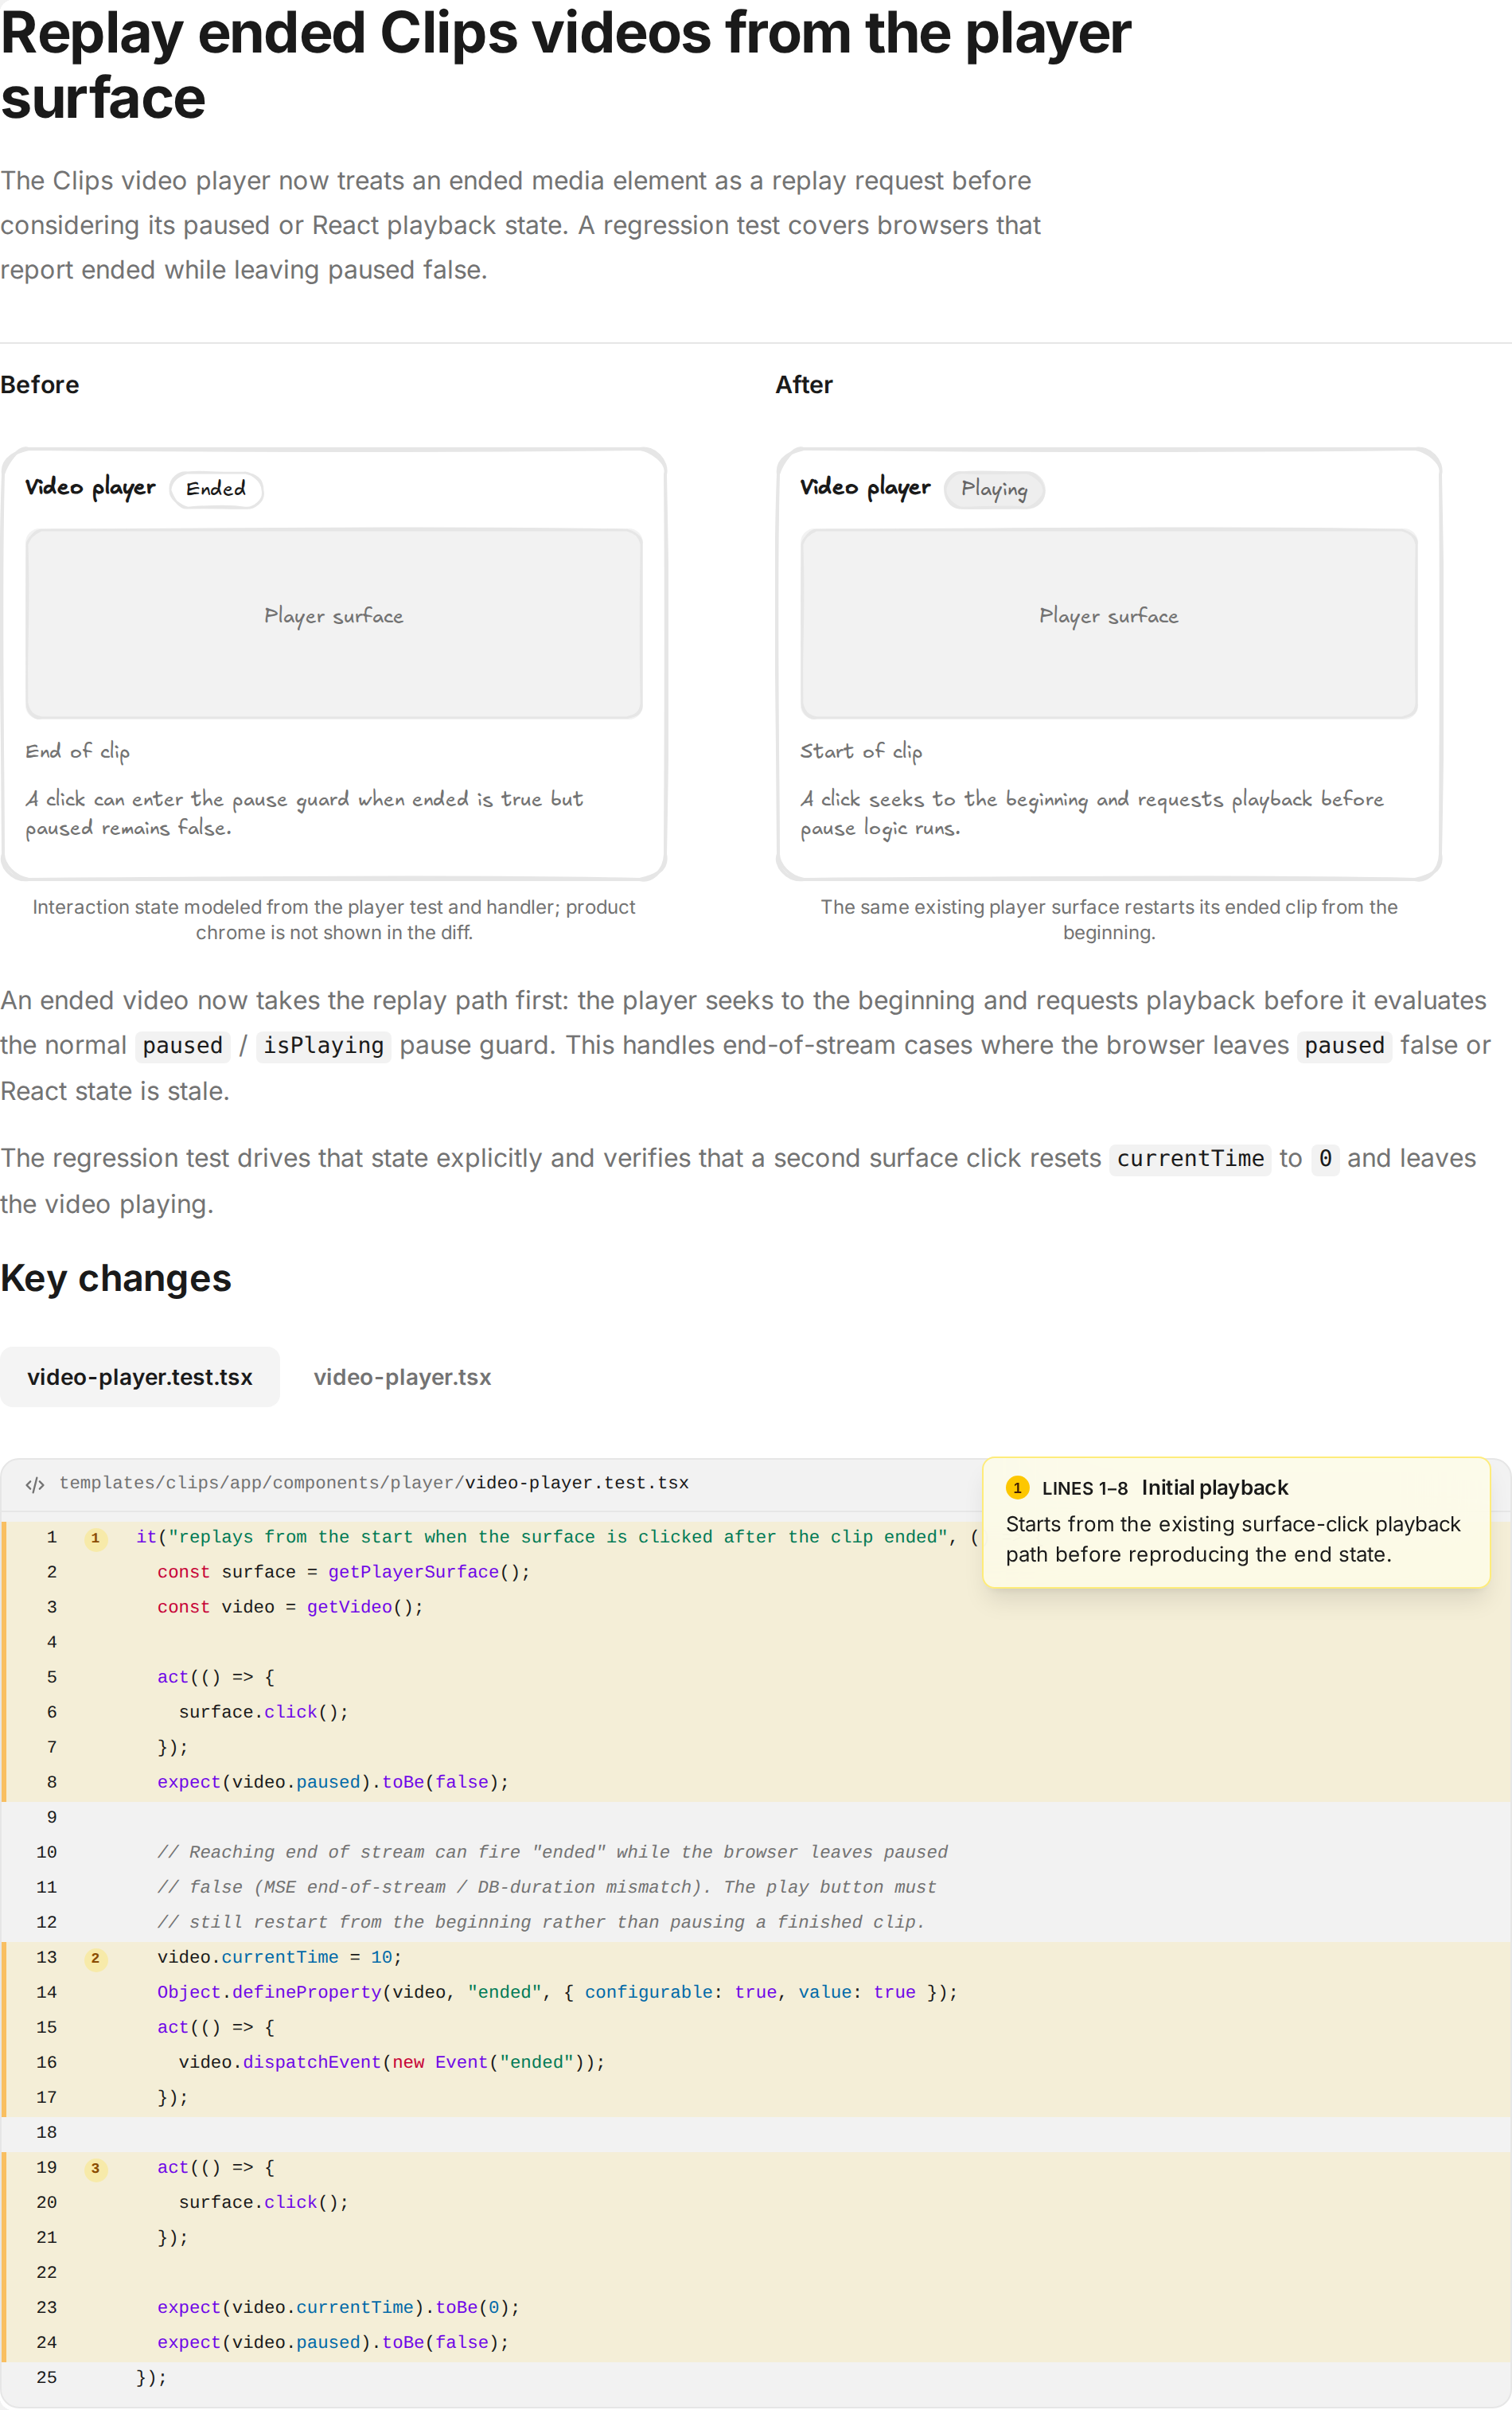Click the isPlaying inline code chip
1512x2410 pixels.
coord(323,1045)
